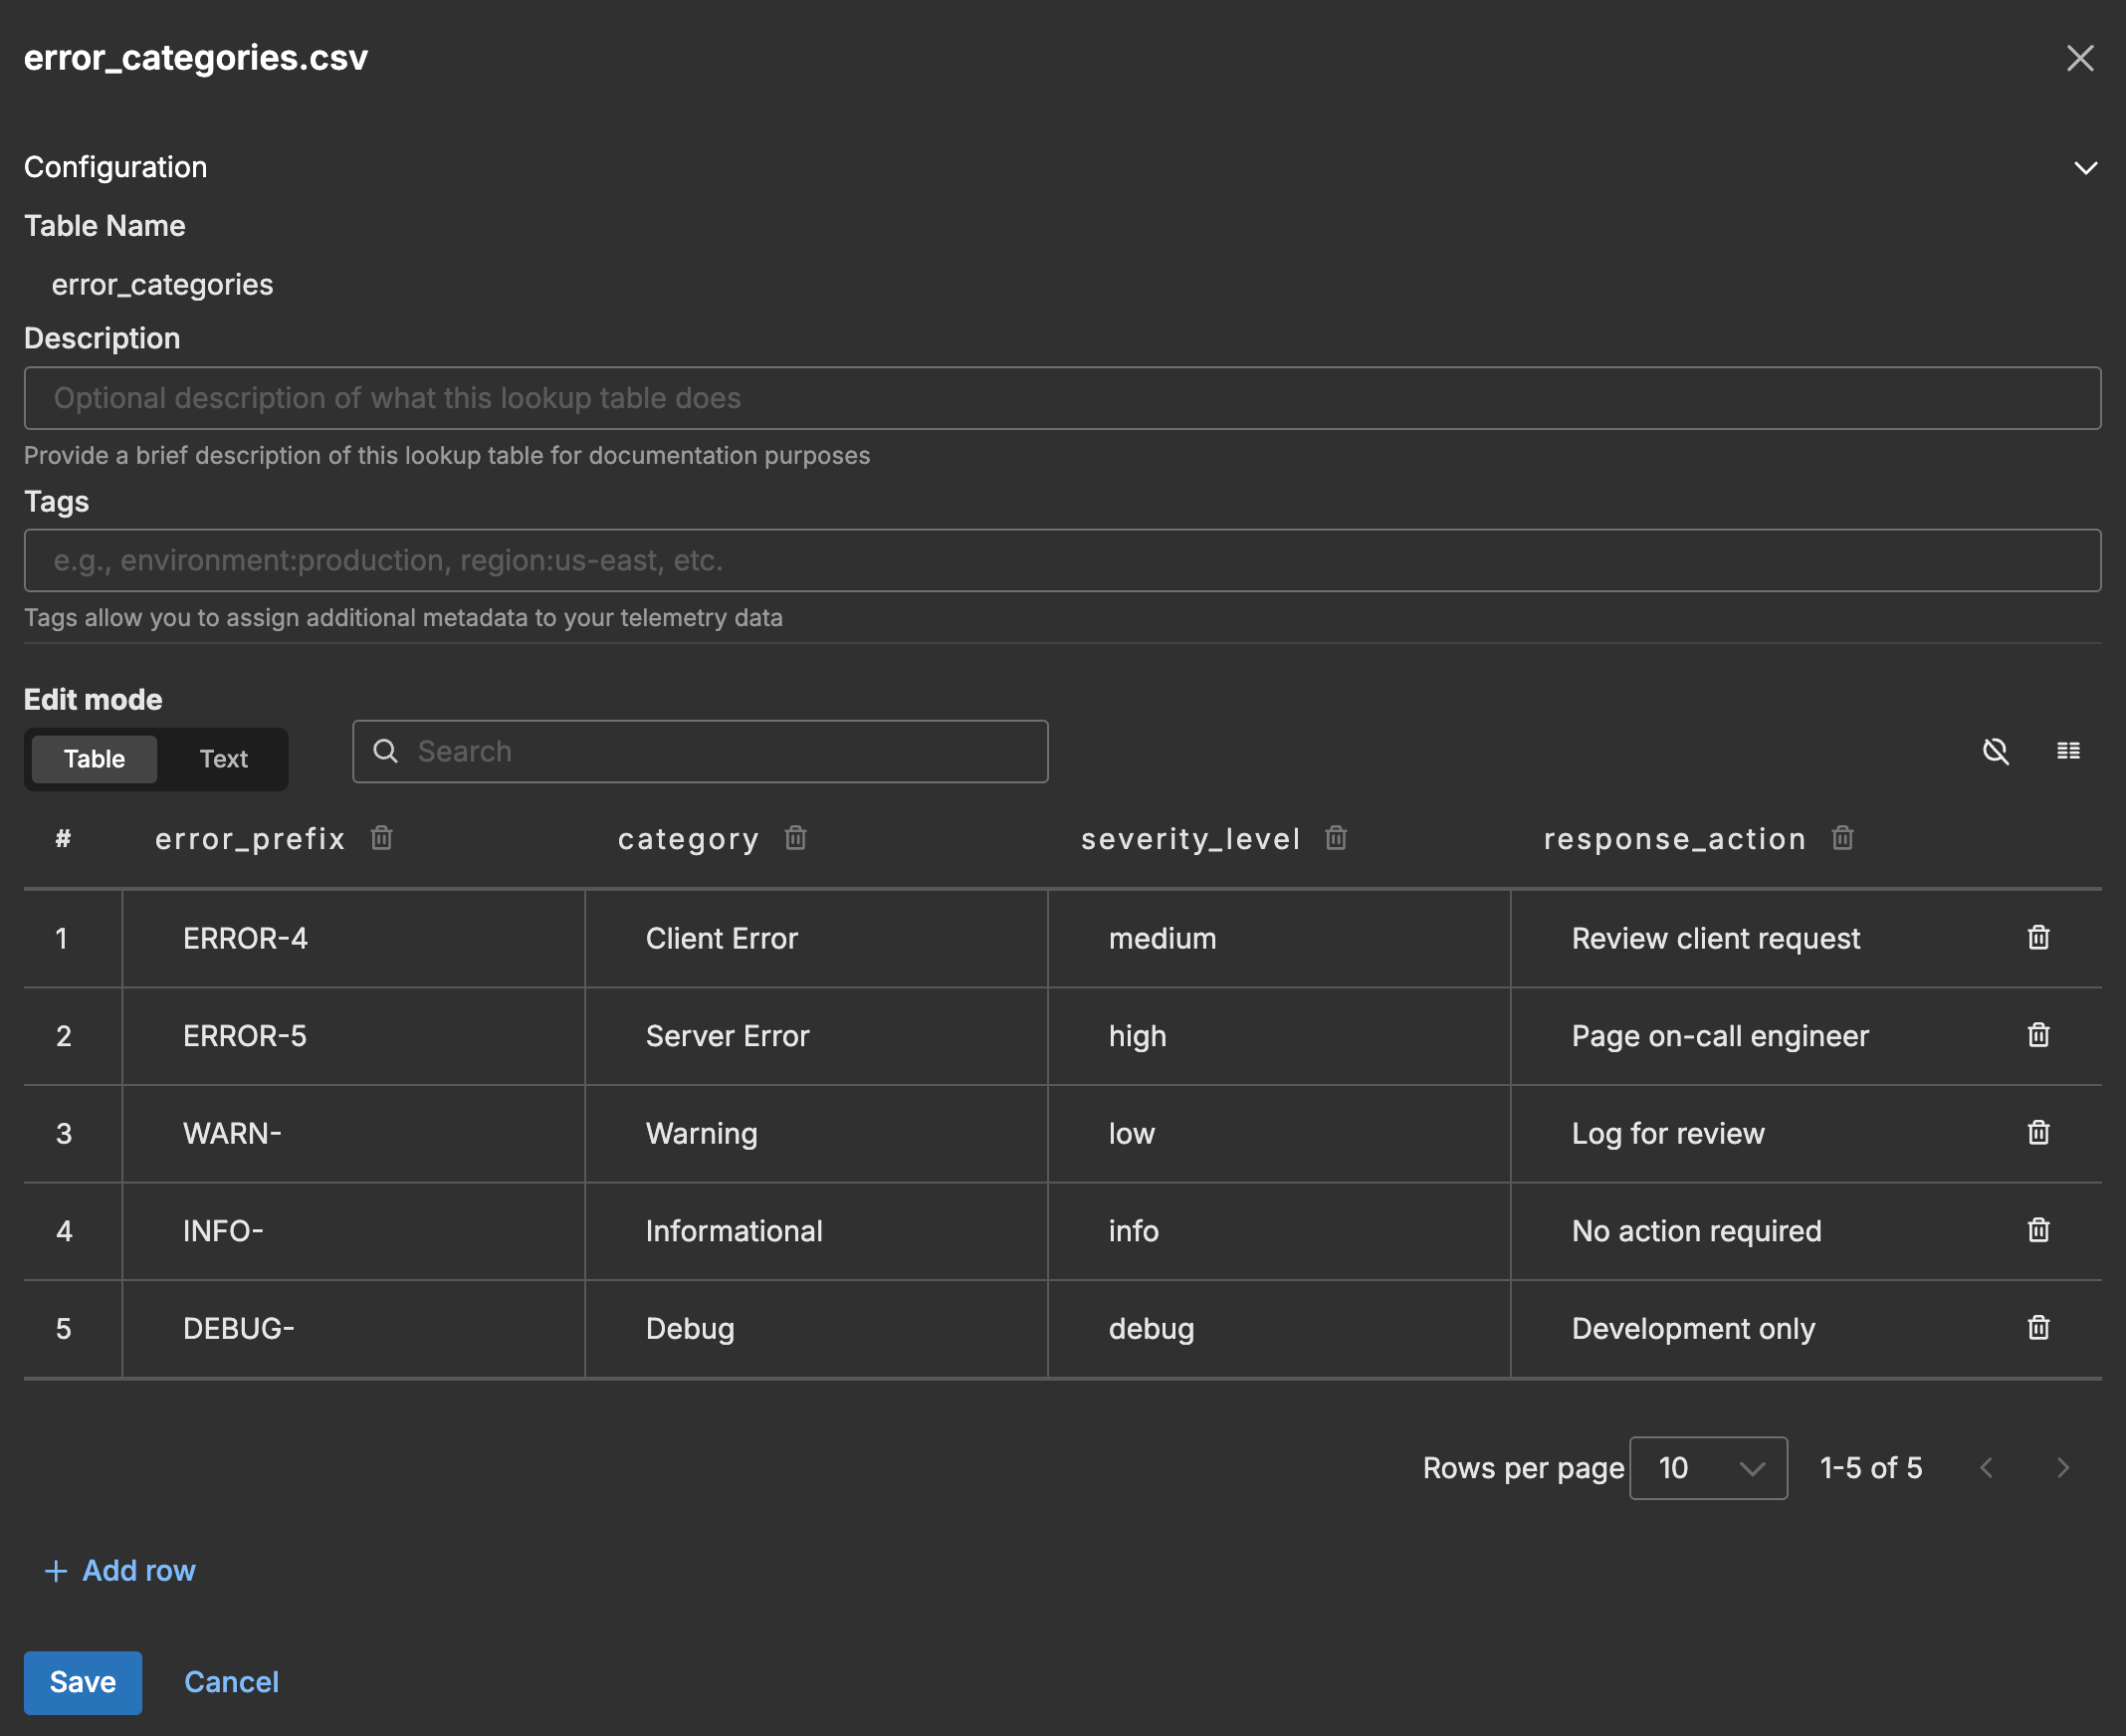This screenshot has height=1736, width=2126.
Task: Add a new row to the table
Action: (121, 1570)
